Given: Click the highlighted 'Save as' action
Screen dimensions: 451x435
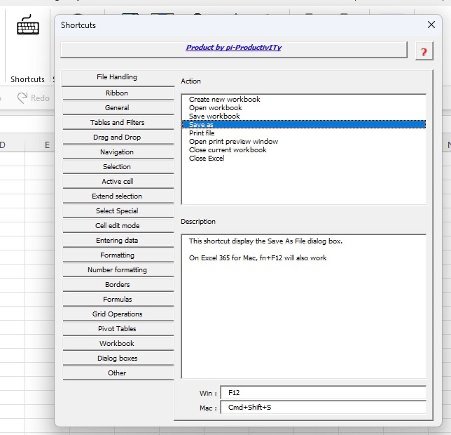Looking at the screenshot, I should [304, 124].
